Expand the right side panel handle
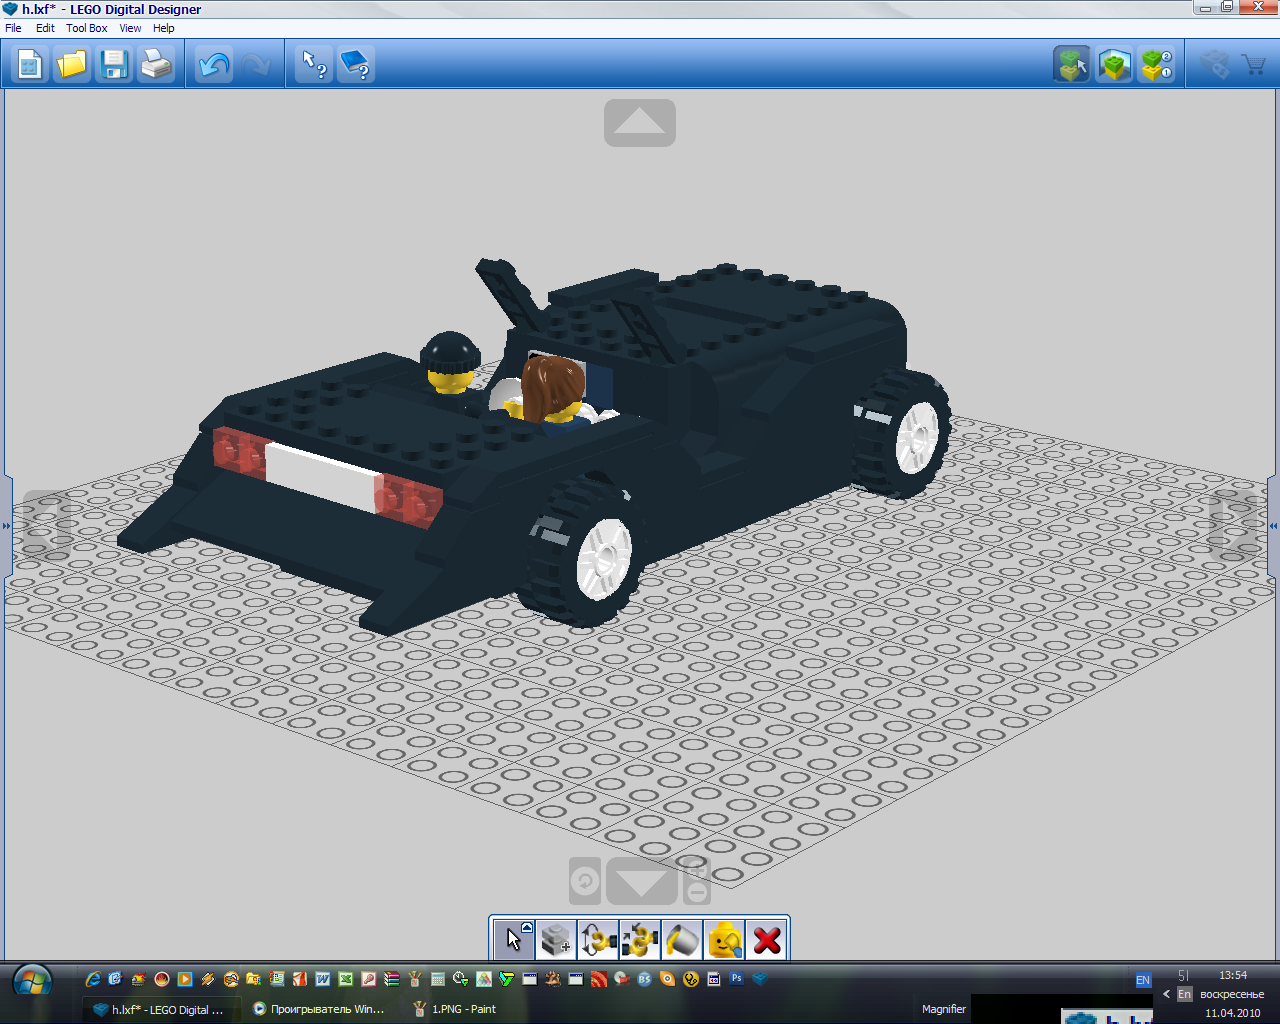The width and height of the screenshot is (1280, 1024). click(1273, 525)
